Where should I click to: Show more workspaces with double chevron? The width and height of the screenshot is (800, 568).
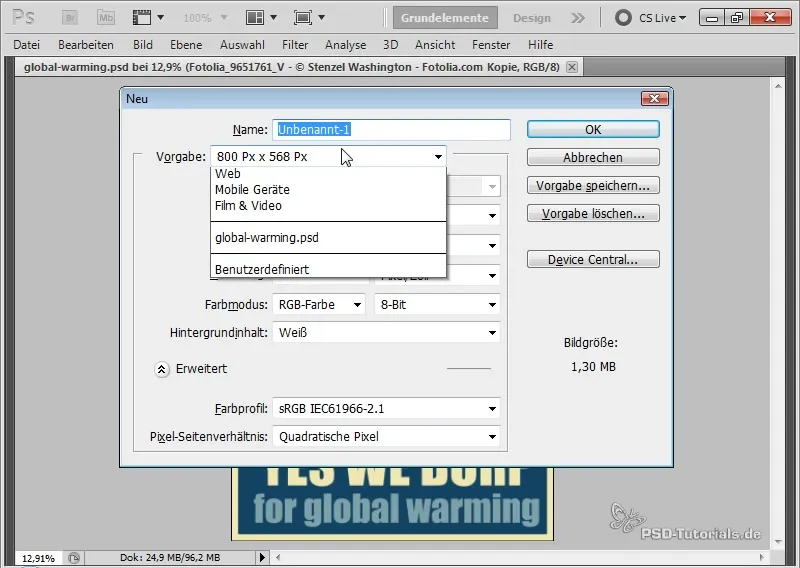point(578,18)
